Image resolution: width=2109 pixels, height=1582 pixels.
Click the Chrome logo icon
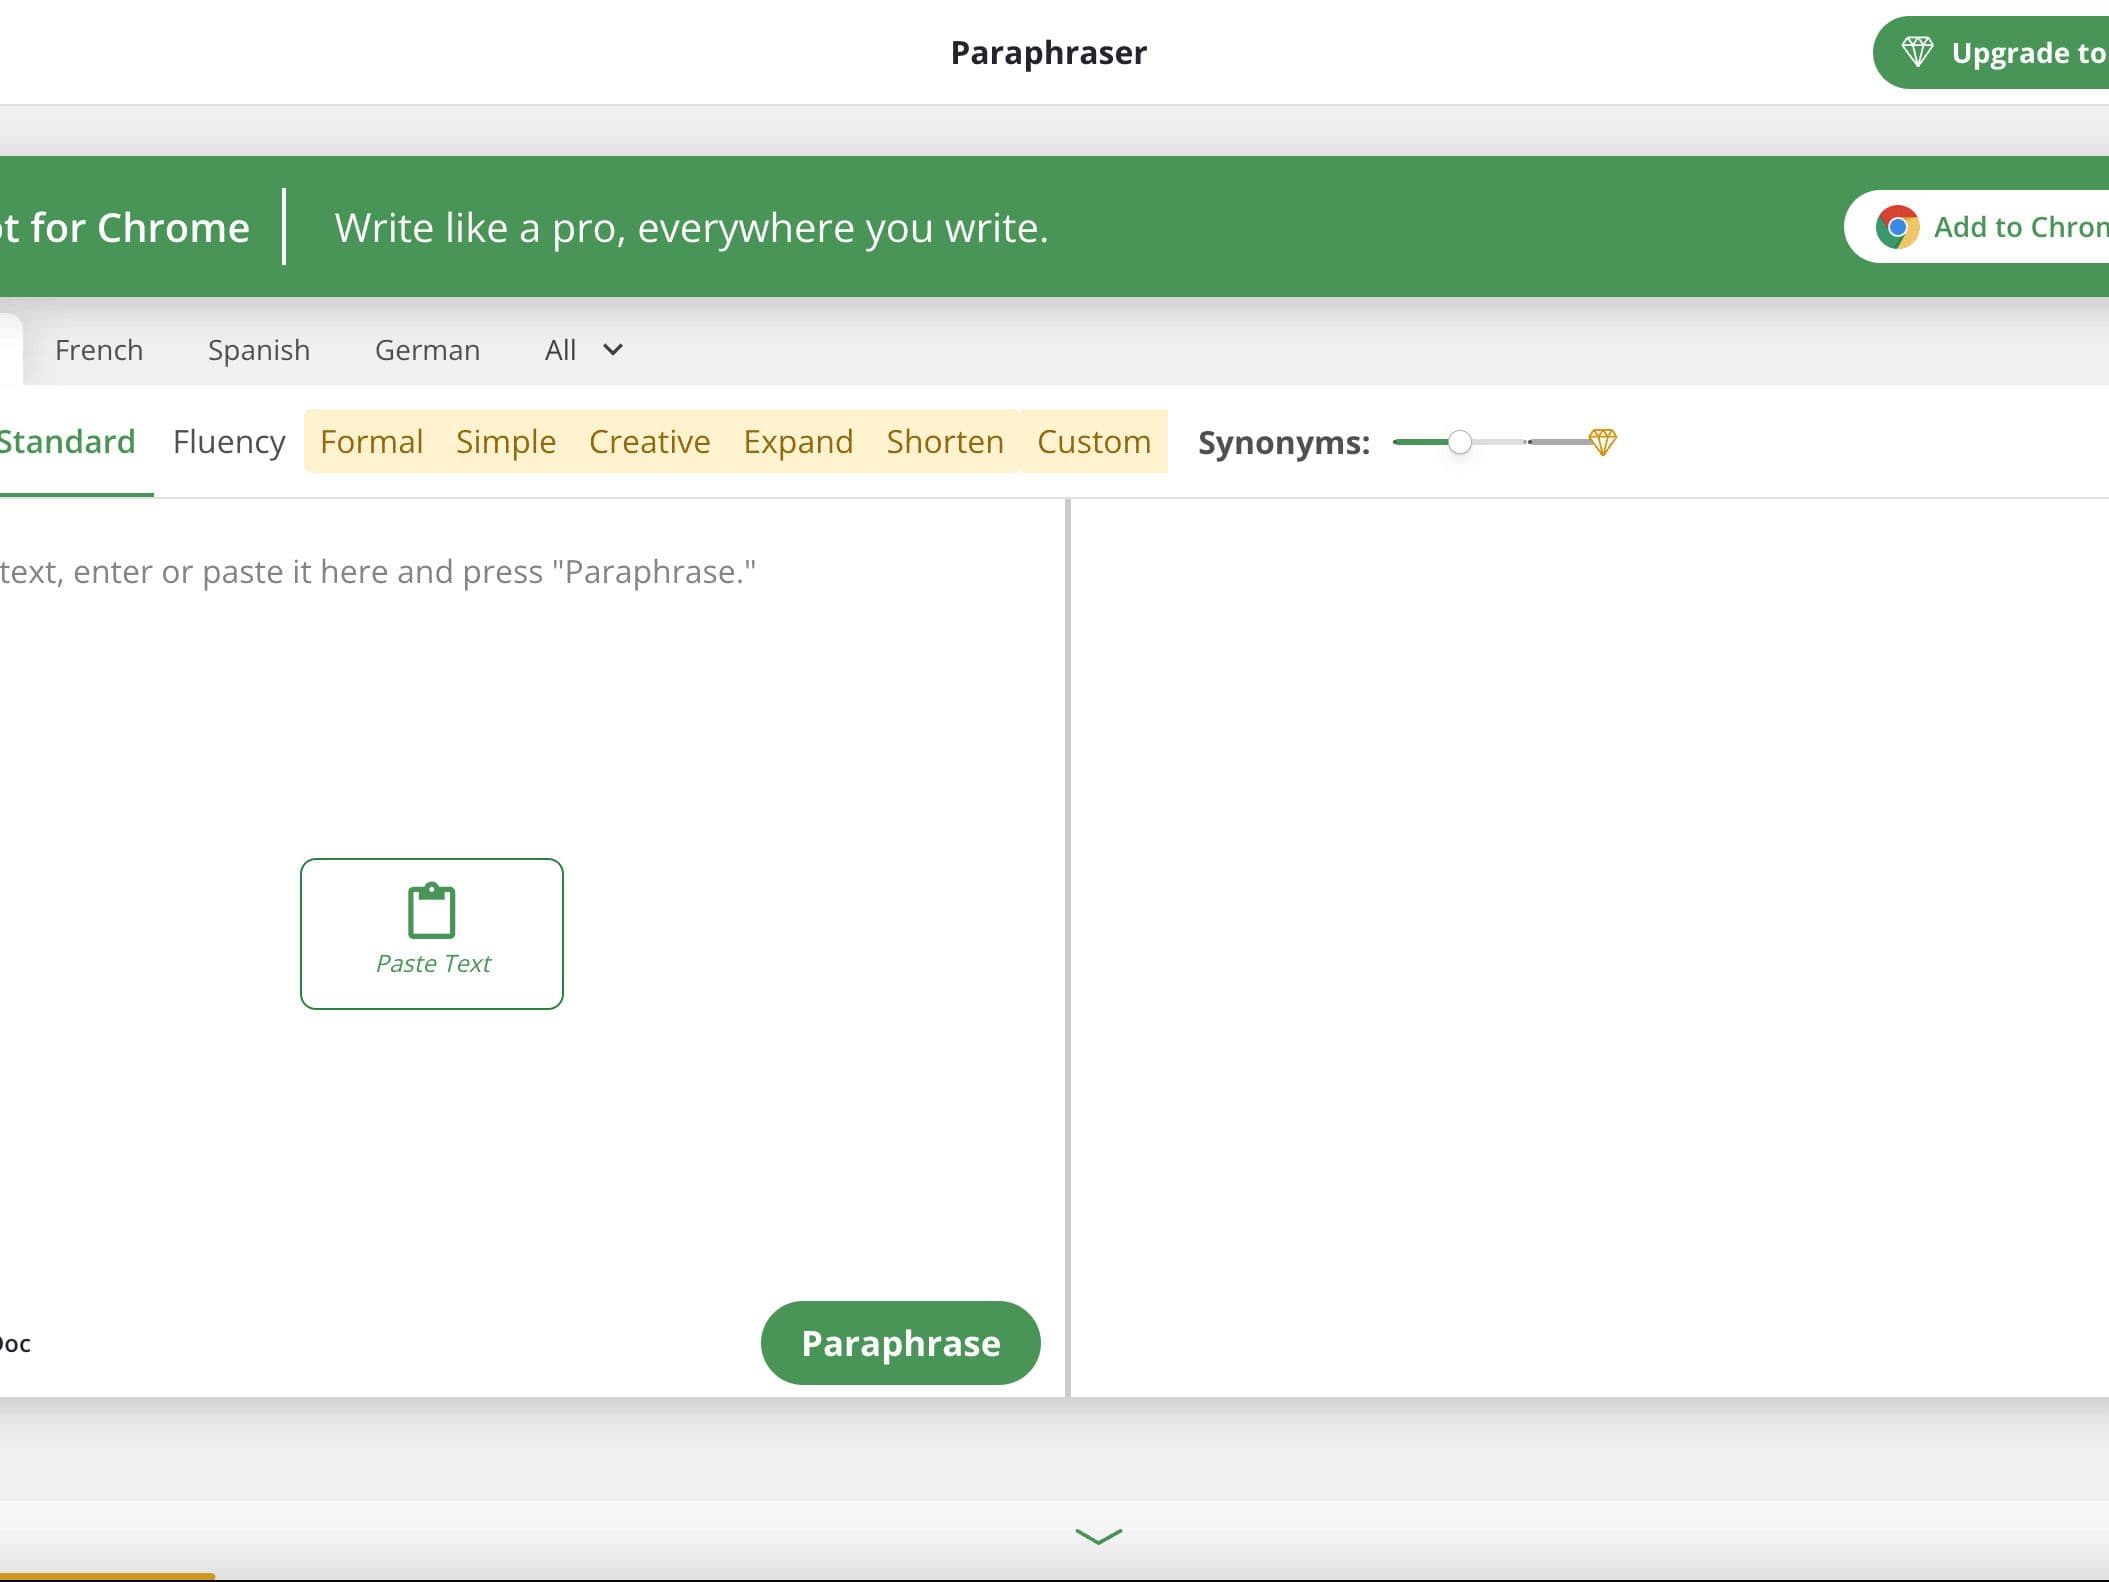pyautogui.click(x=1897, y=227)
